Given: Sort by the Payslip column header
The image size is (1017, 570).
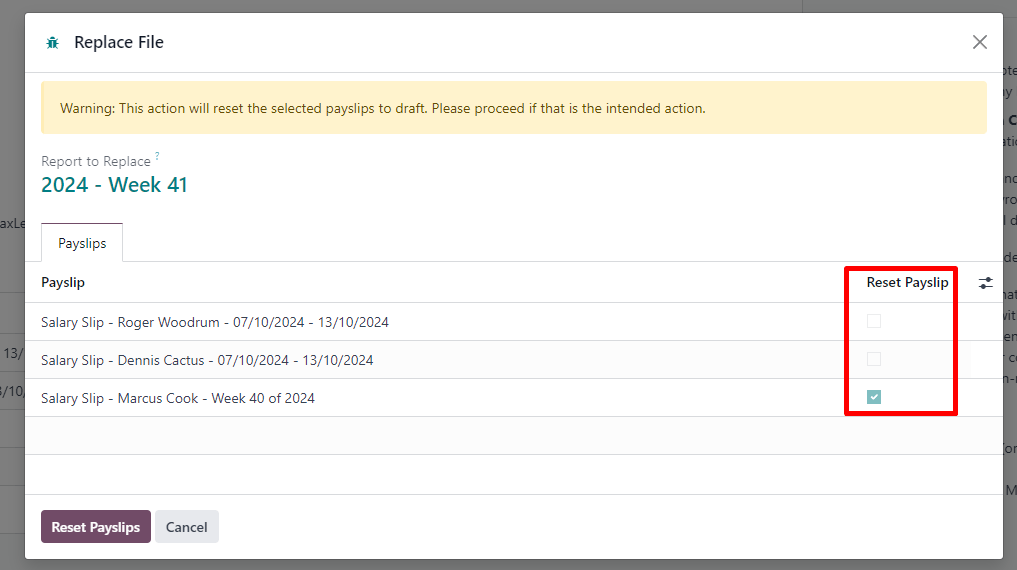Looking at the screenshot, I should 63,283.
